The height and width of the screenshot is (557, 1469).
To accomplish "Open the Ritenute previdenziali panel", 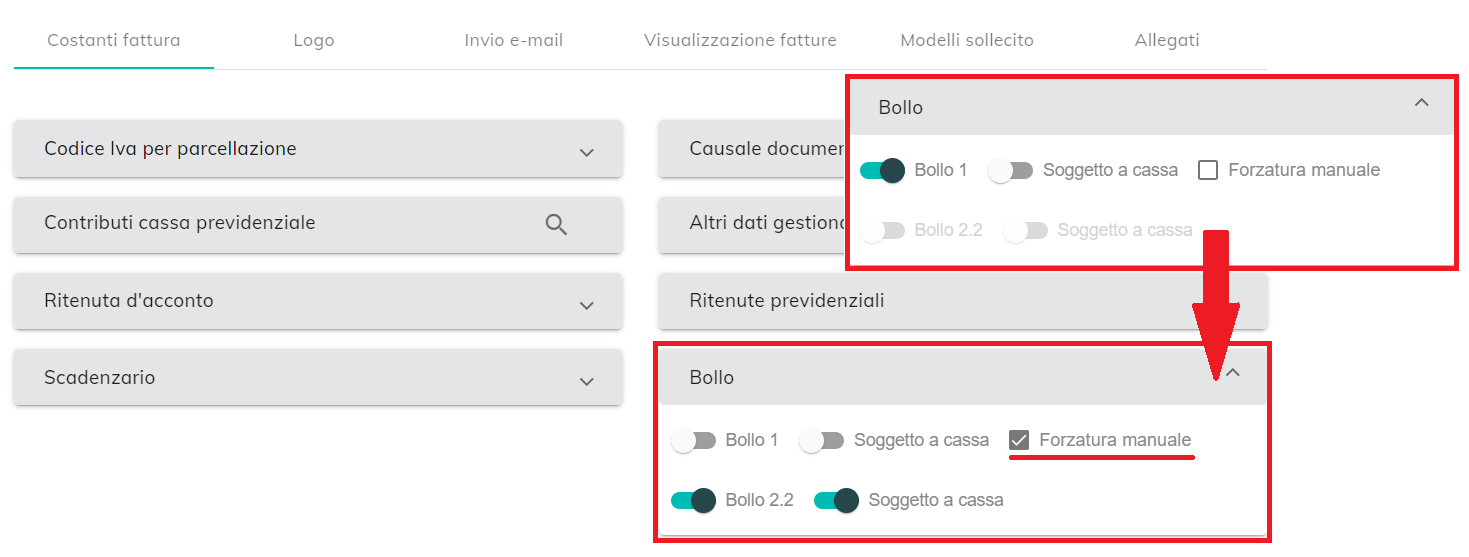I will click(x=963, y=301).
